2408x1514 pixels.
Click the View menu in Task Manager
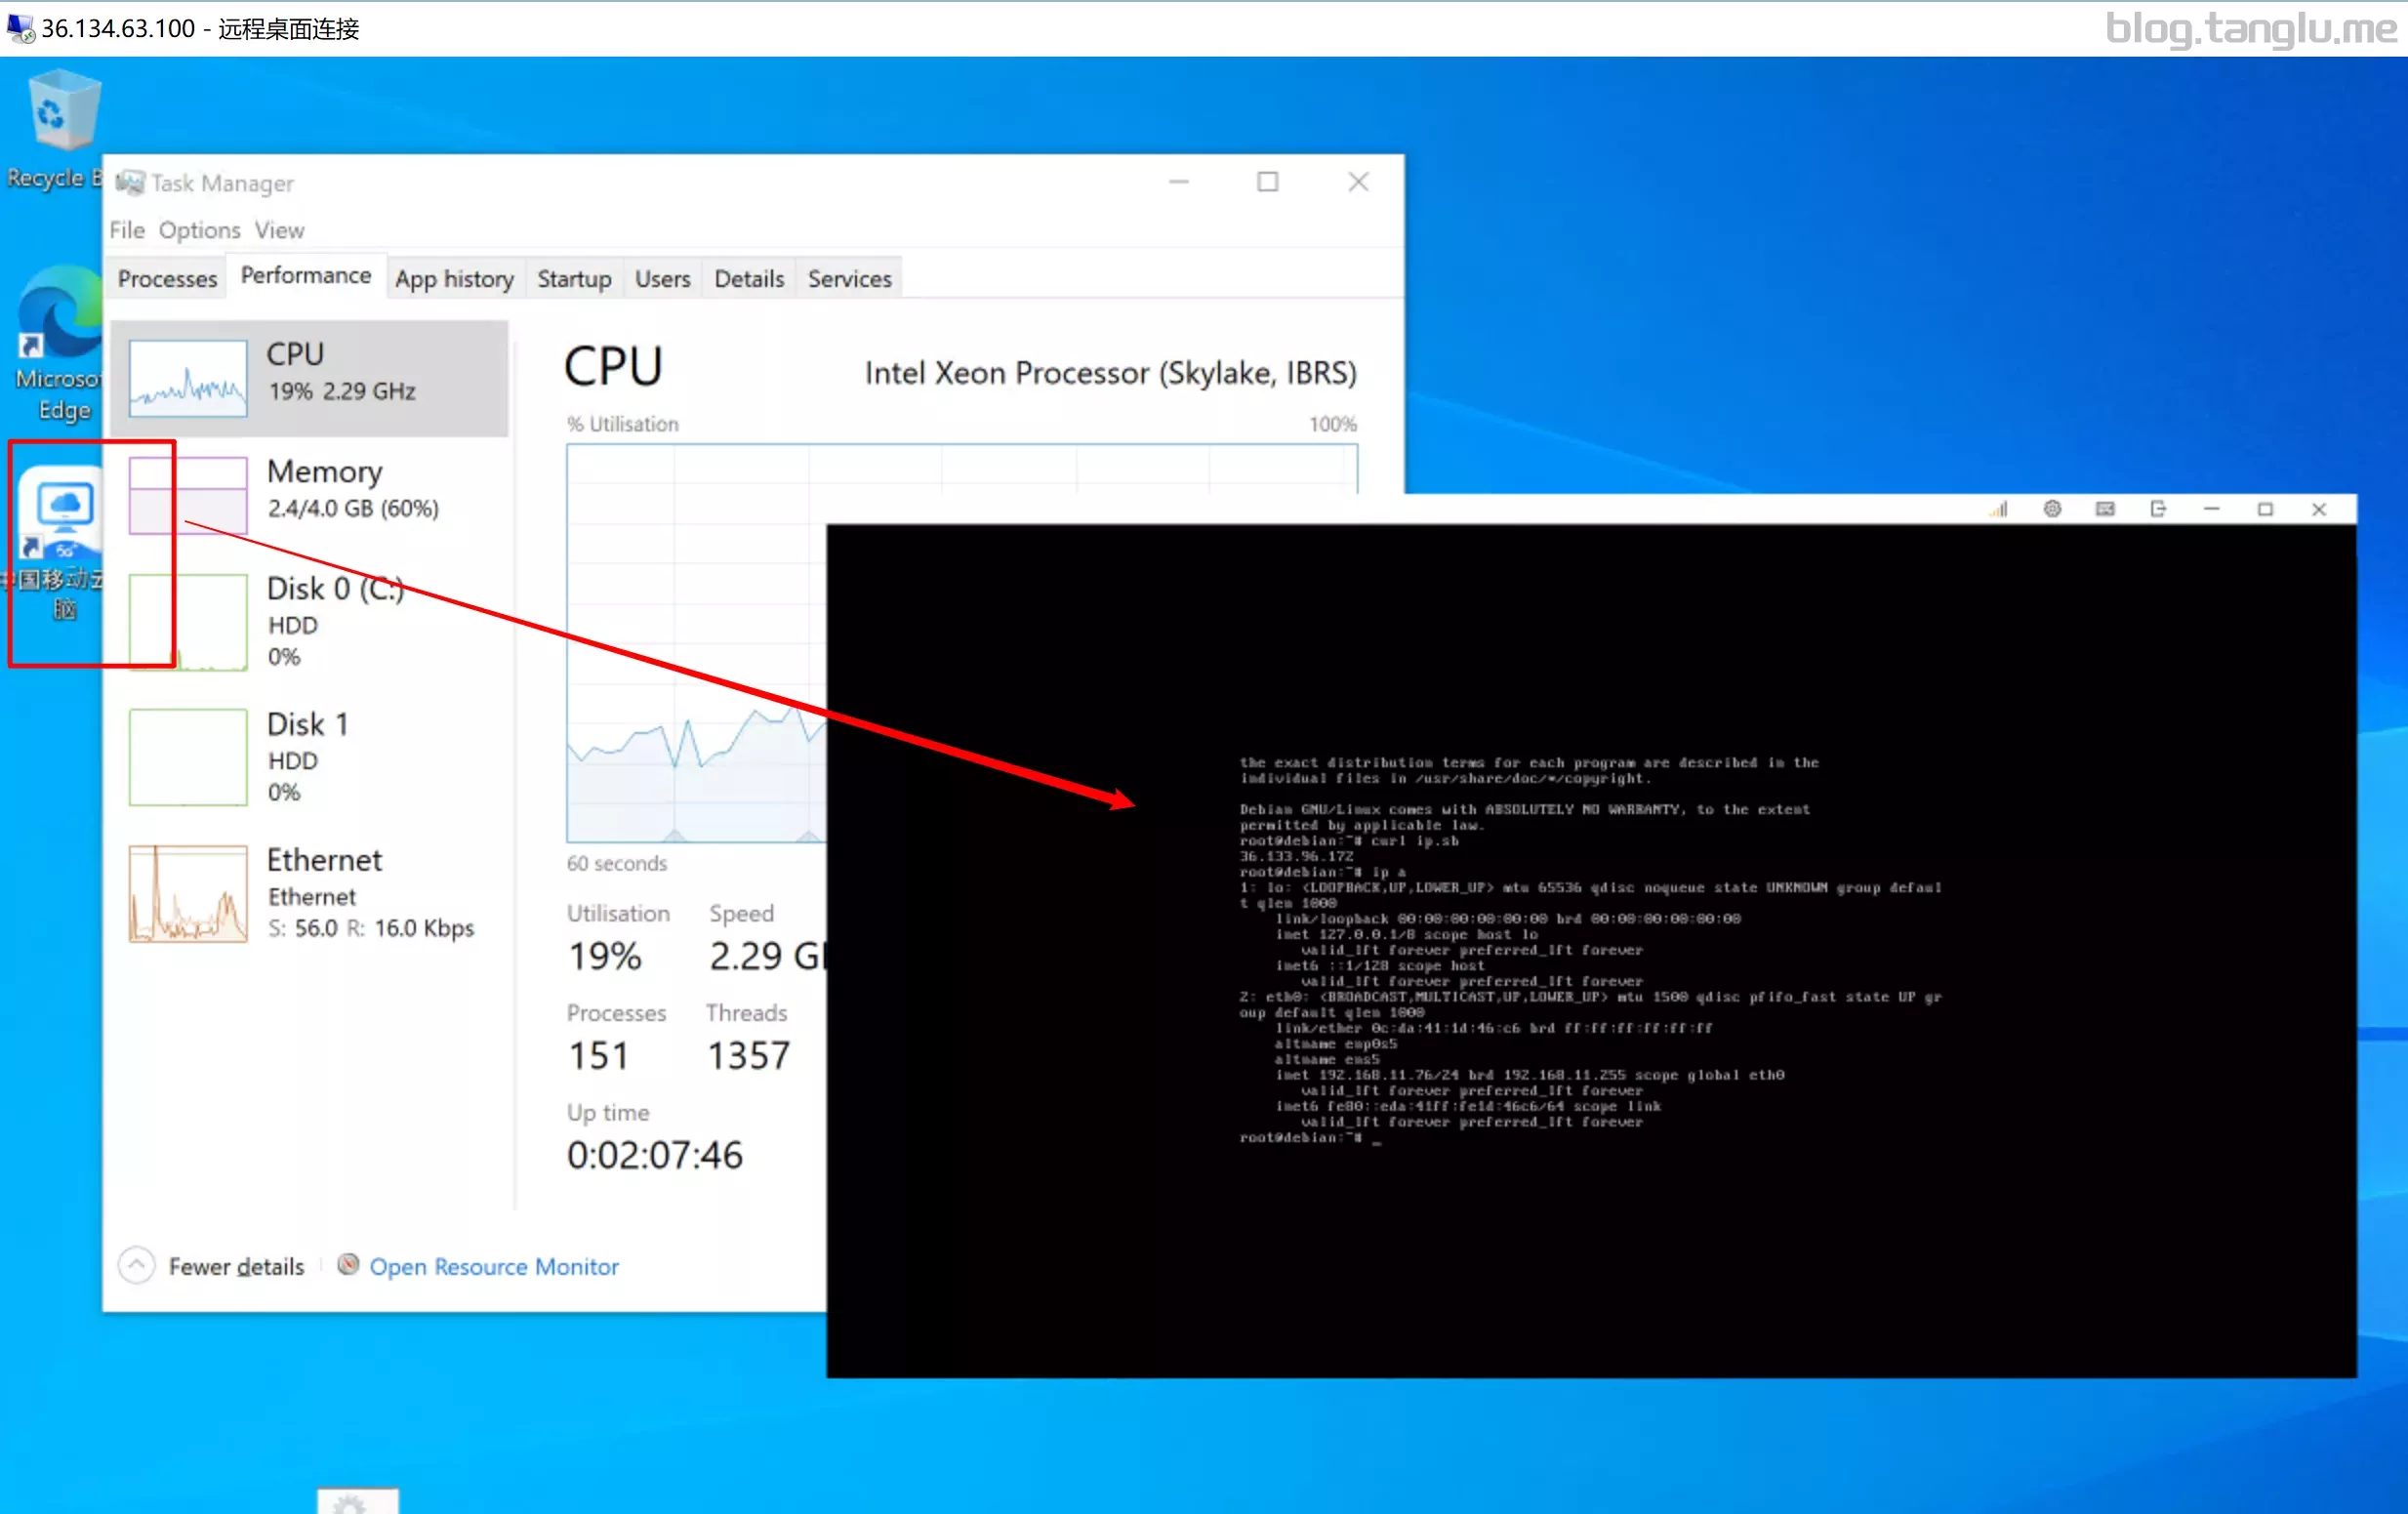coord(279,228)
